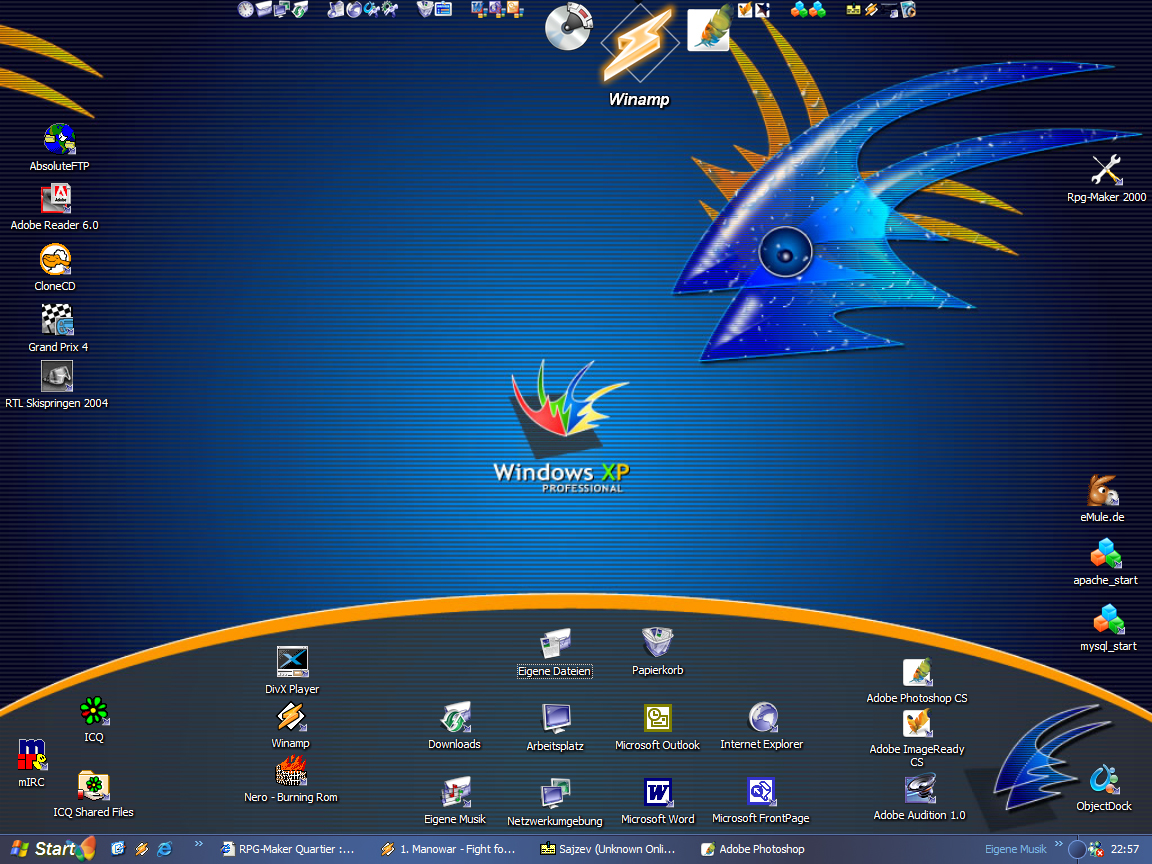Open Eigene Musik desktop folder icon
The image size is (1152, 864).
click(x=456, y=793)
